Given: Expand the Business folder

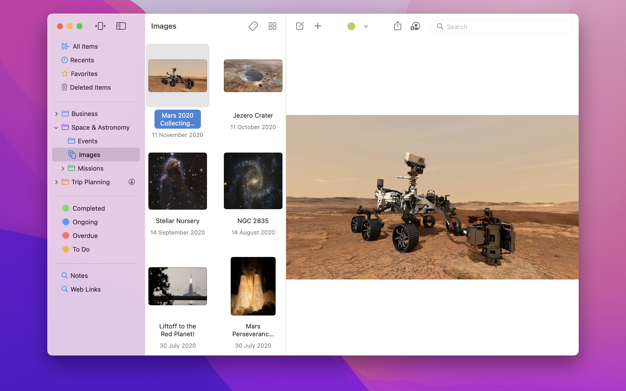Looking at the screenshot, I should (x=56, y=114).
